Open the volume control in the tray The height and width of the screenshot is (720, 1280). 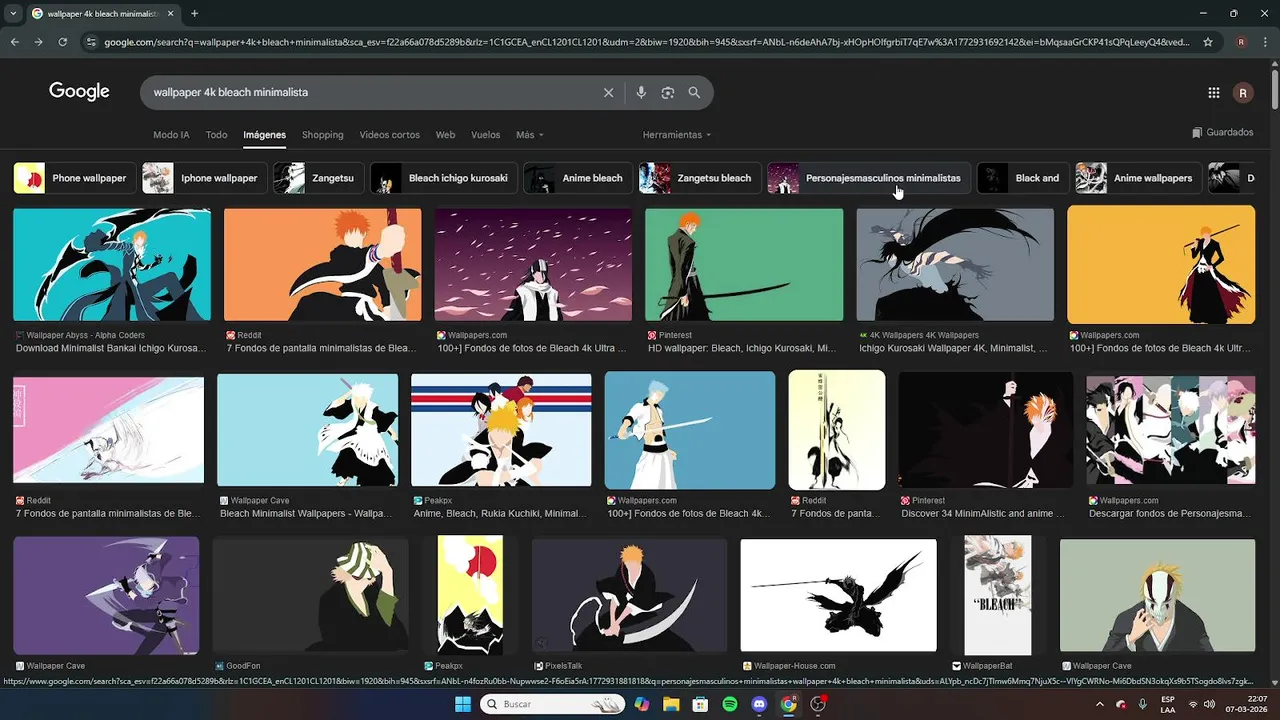(1209, 704)
